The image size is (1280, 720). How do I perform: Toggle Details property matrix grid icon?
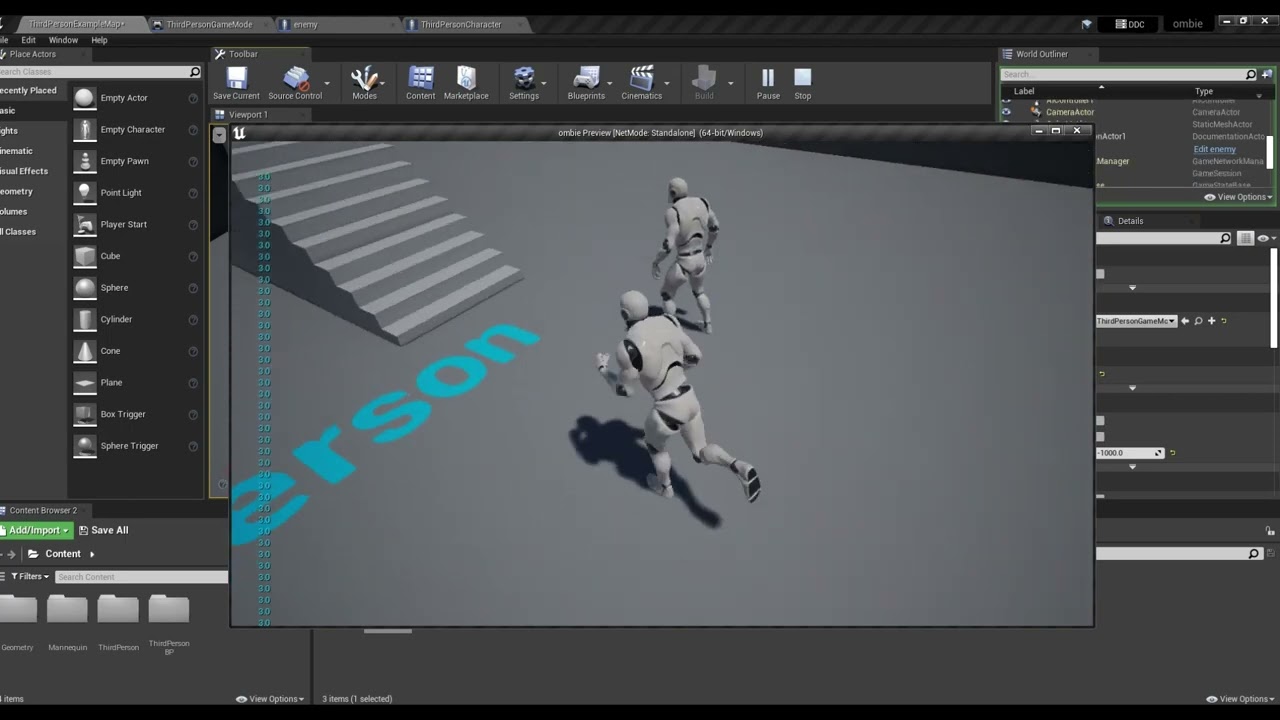tap(1245, 238)
